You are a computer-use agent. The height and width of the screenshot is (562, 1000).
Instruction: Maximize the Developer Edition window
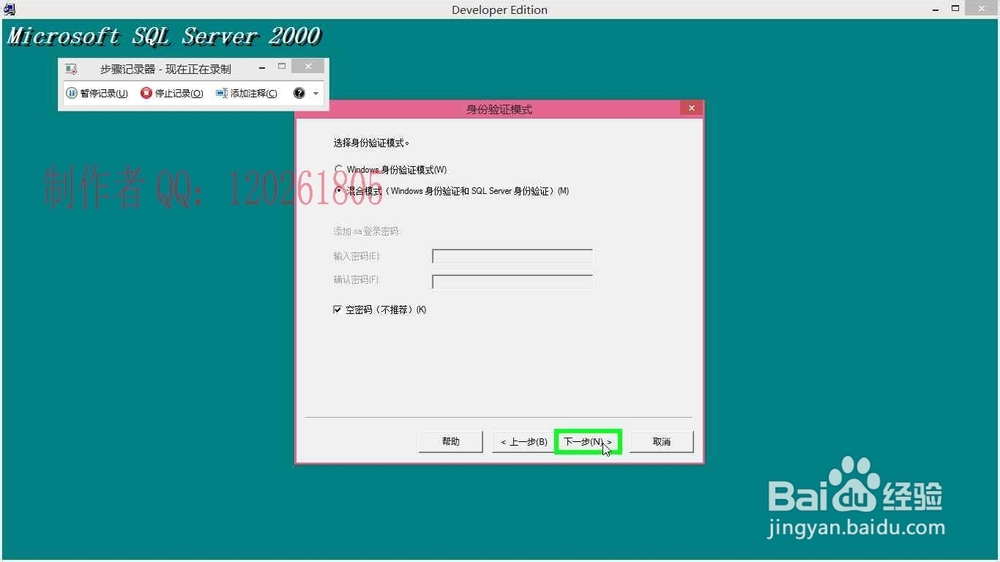coord(955,8)
